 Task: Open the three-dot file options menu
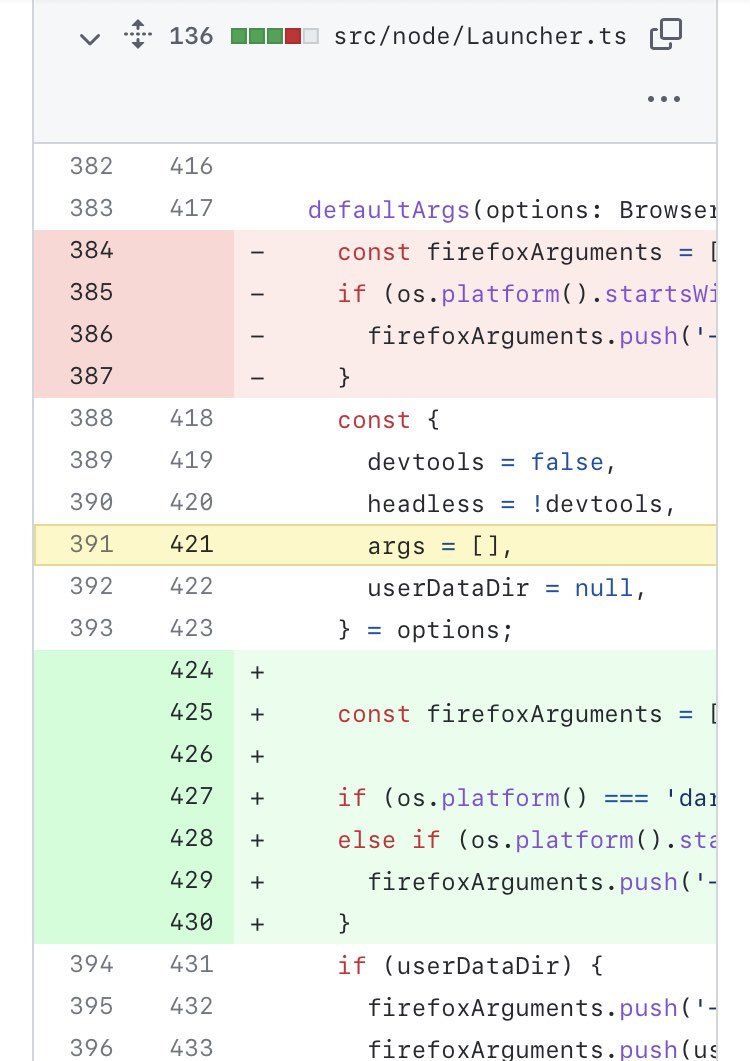coord(663,99)
